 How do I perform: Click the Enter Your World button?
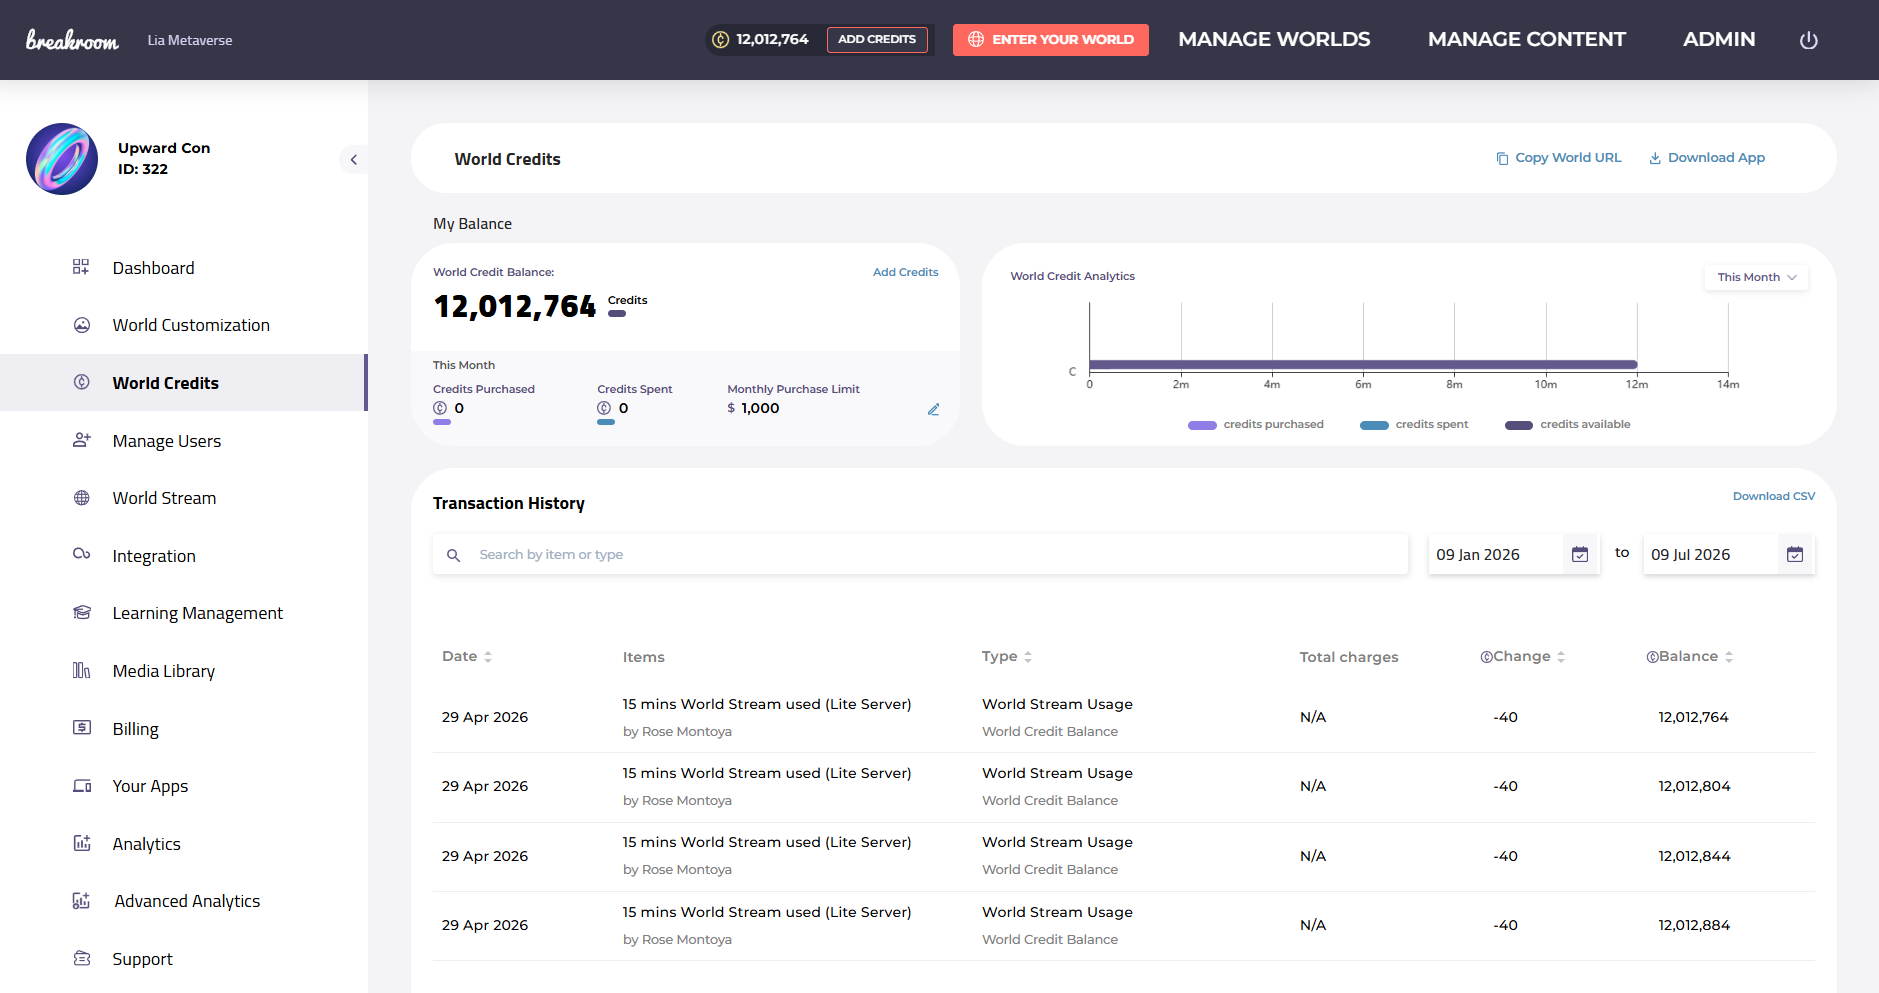coord(1050,40)
